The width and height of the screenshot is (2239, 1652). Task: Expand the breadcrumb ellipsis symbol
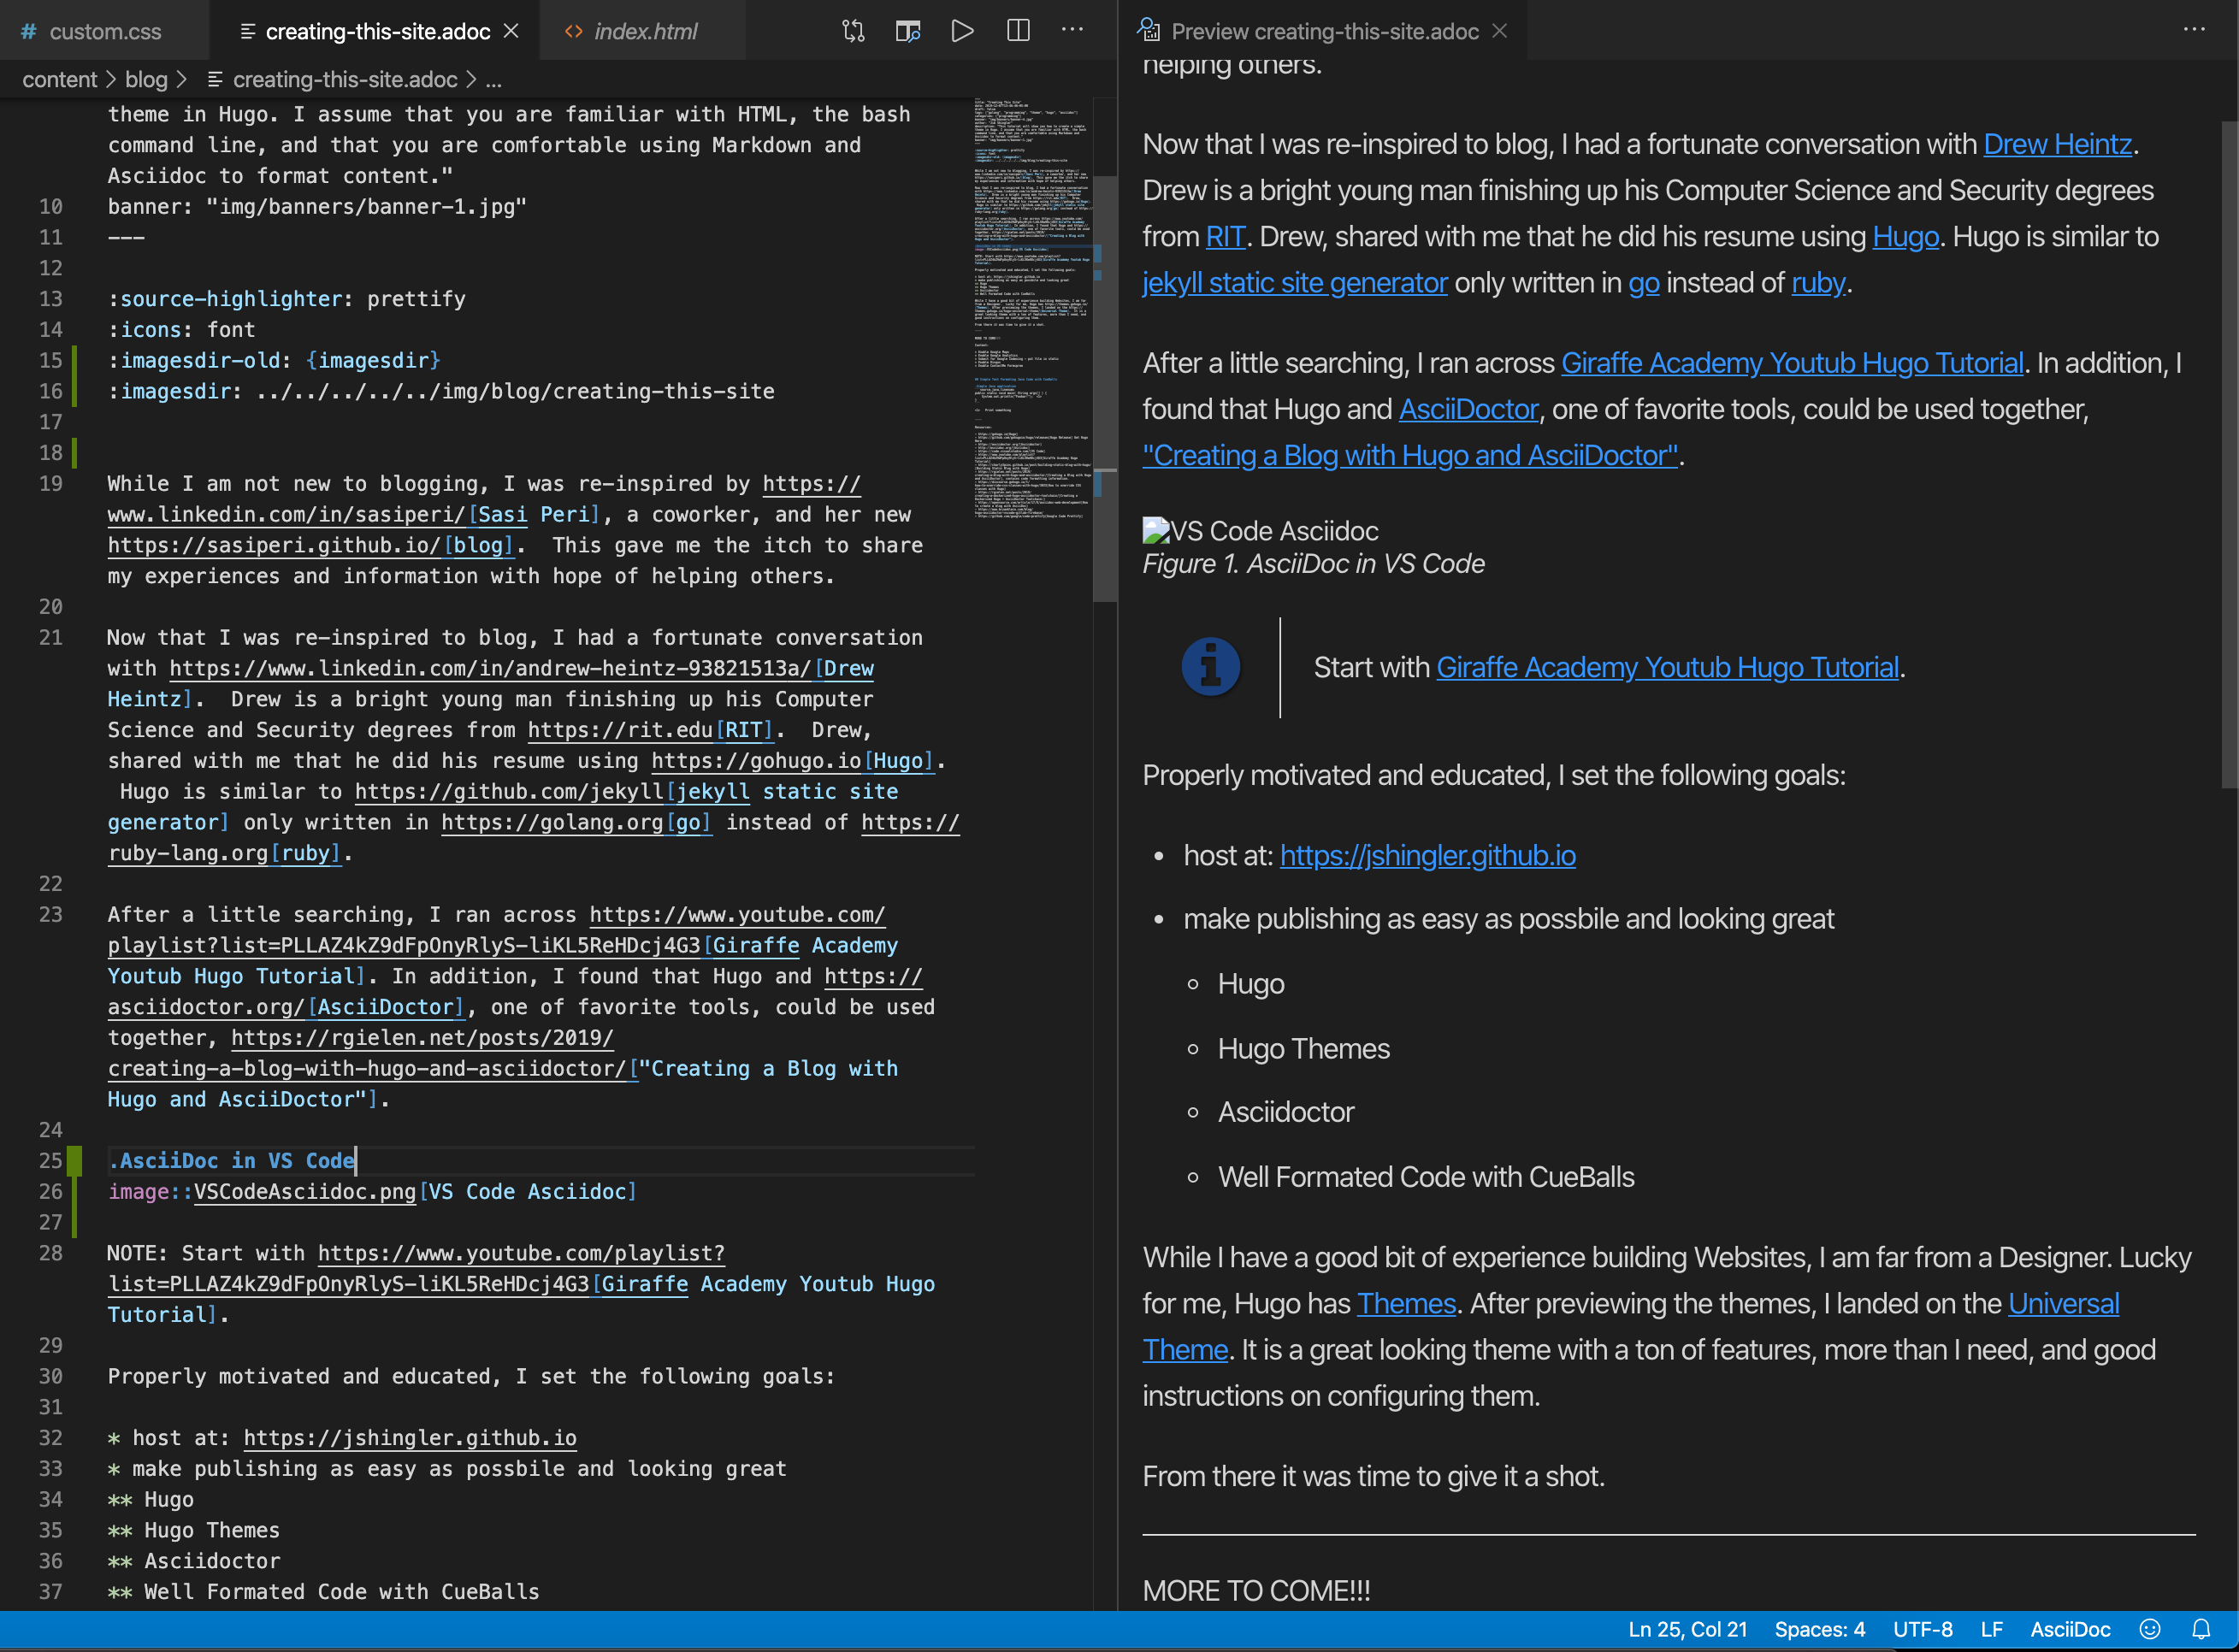click(x=493, y=80)
